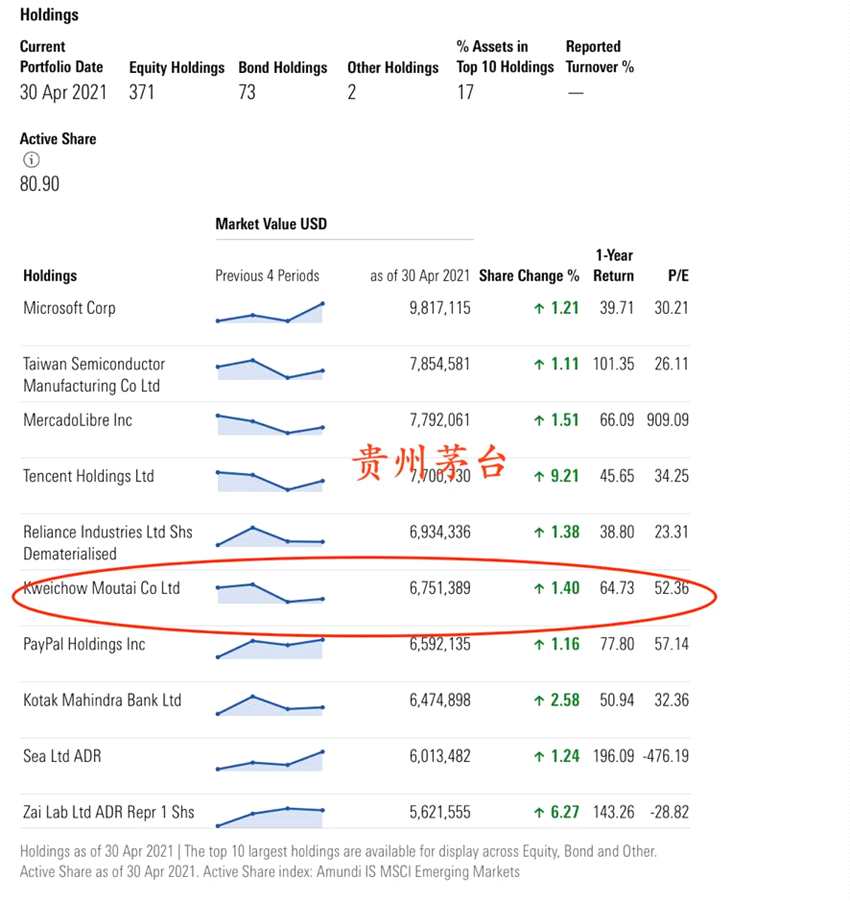Click the Holdings column header in table
This screenshot has width=850, height=901.
[50, 276]
